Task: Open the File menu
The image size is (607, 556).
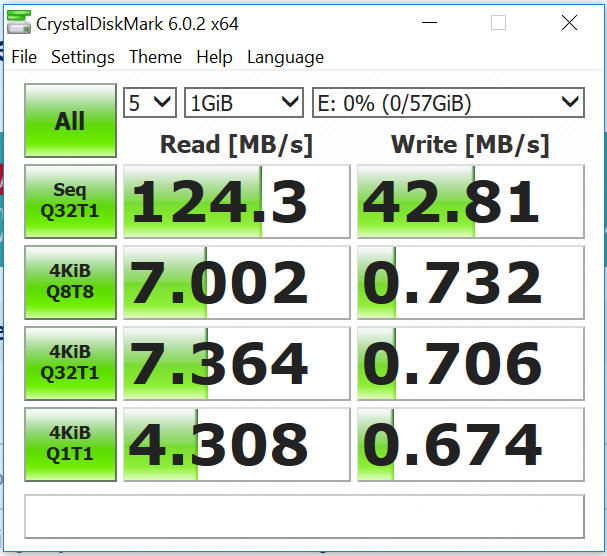Action: pos(24,57)
